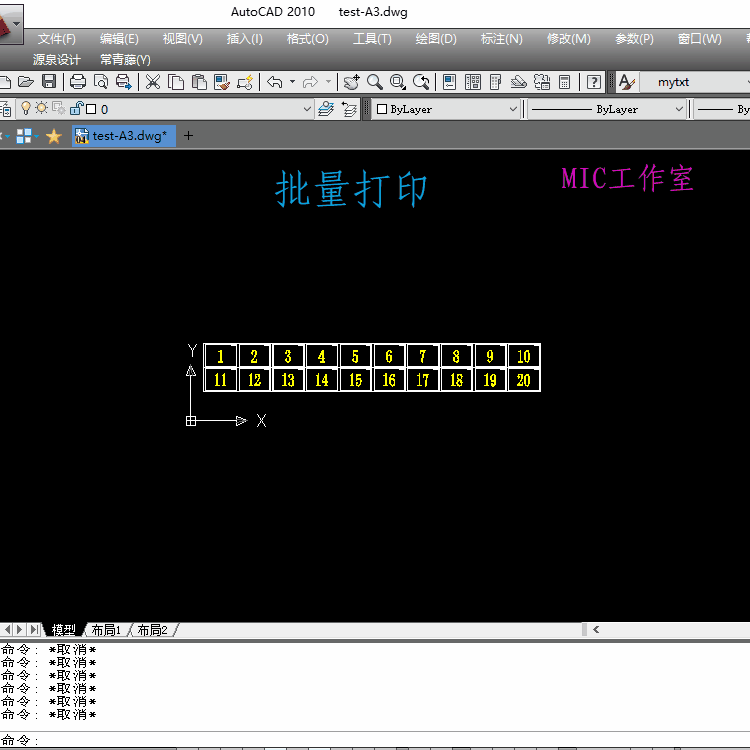Click the layer 0 white color swatch
Image resolution: width=750 pixels, height=750 pixels.
click(x=91, y=109)
